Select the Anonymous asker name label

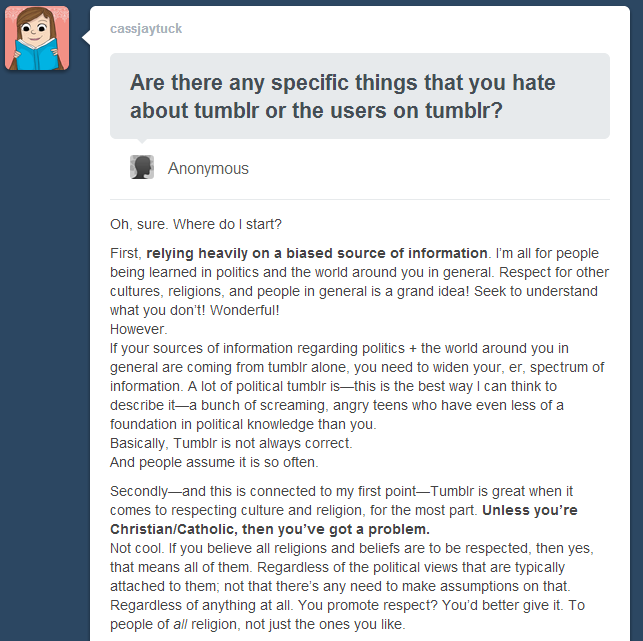click(208, 169)
